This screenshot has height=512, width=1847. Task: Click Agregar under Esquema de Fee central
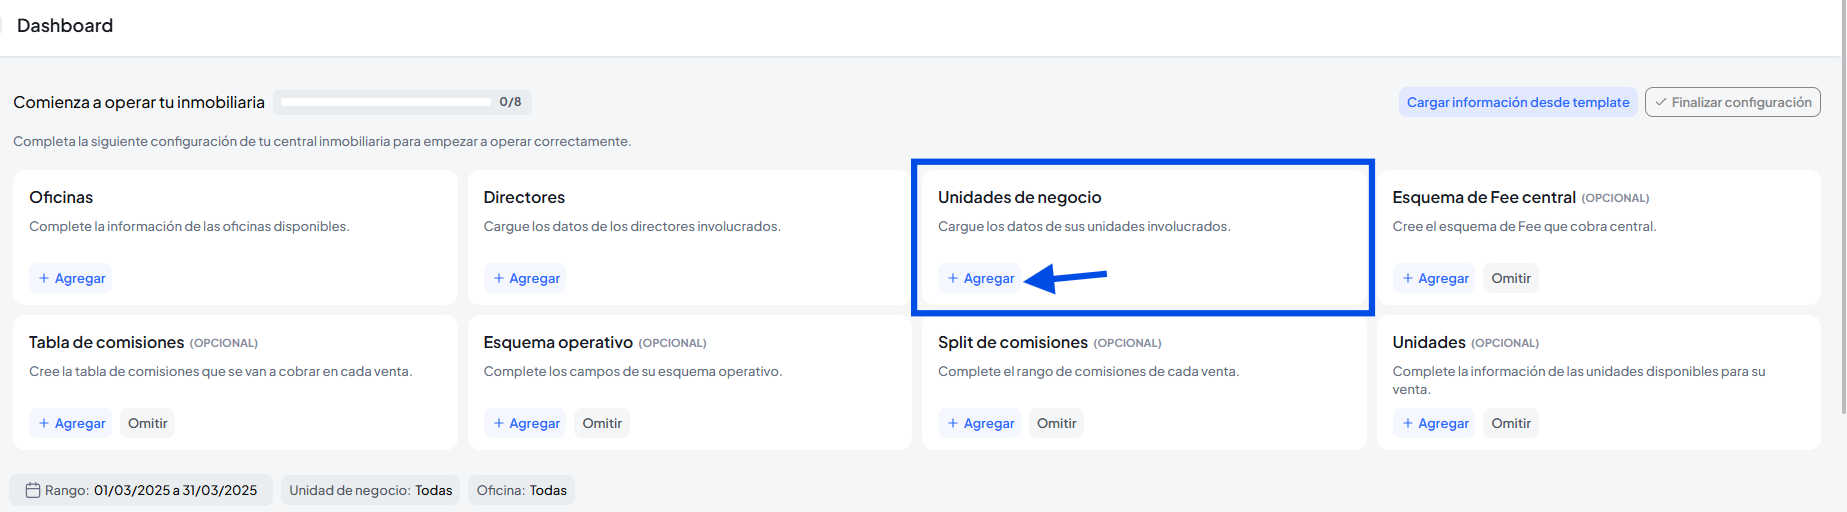point(1435,278)
